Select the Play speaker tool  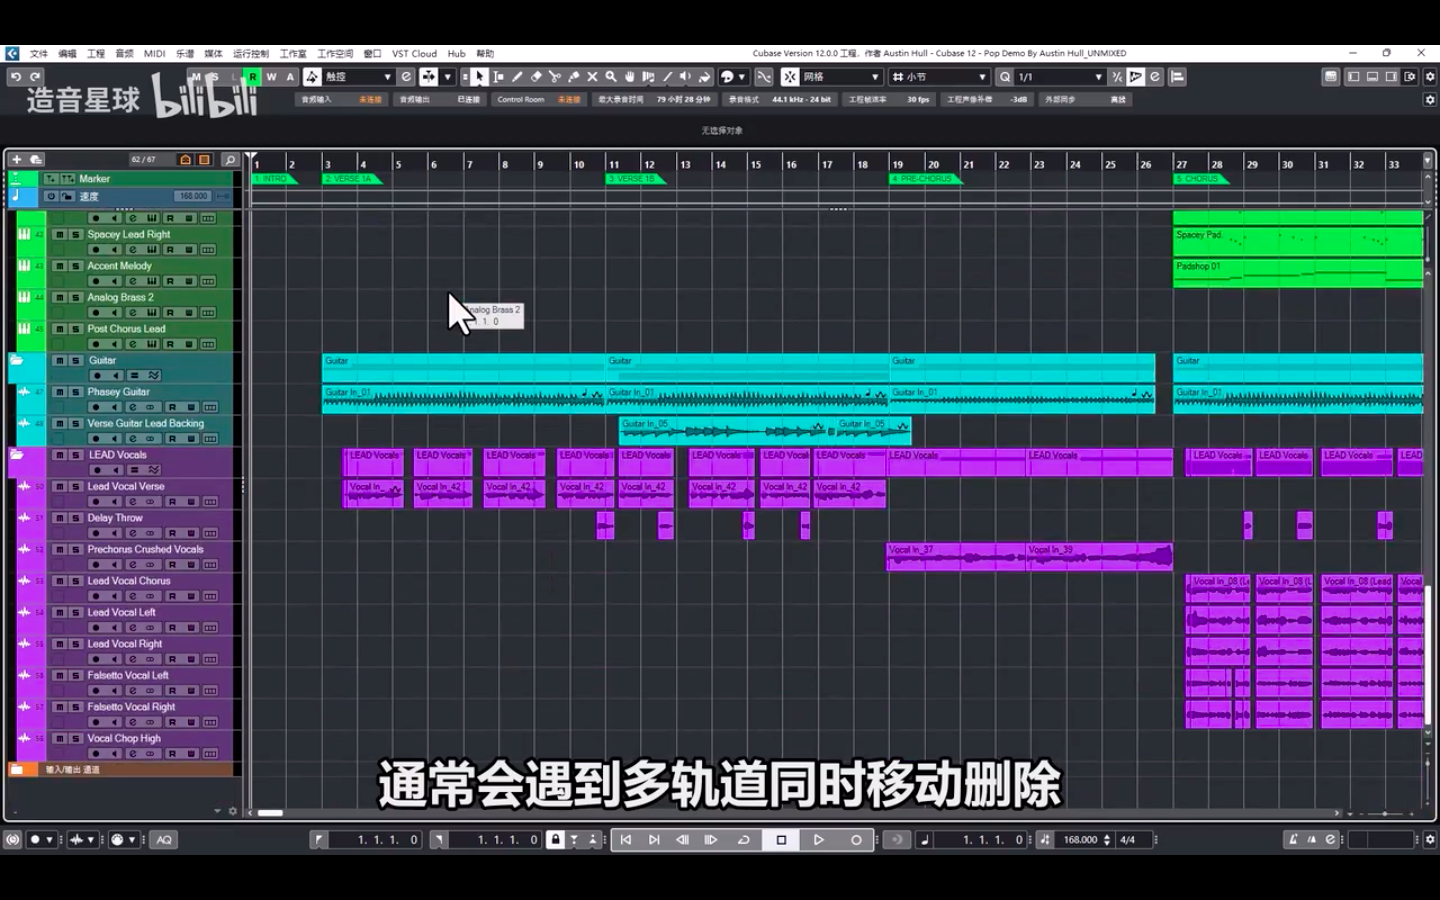tap(686, 77)
